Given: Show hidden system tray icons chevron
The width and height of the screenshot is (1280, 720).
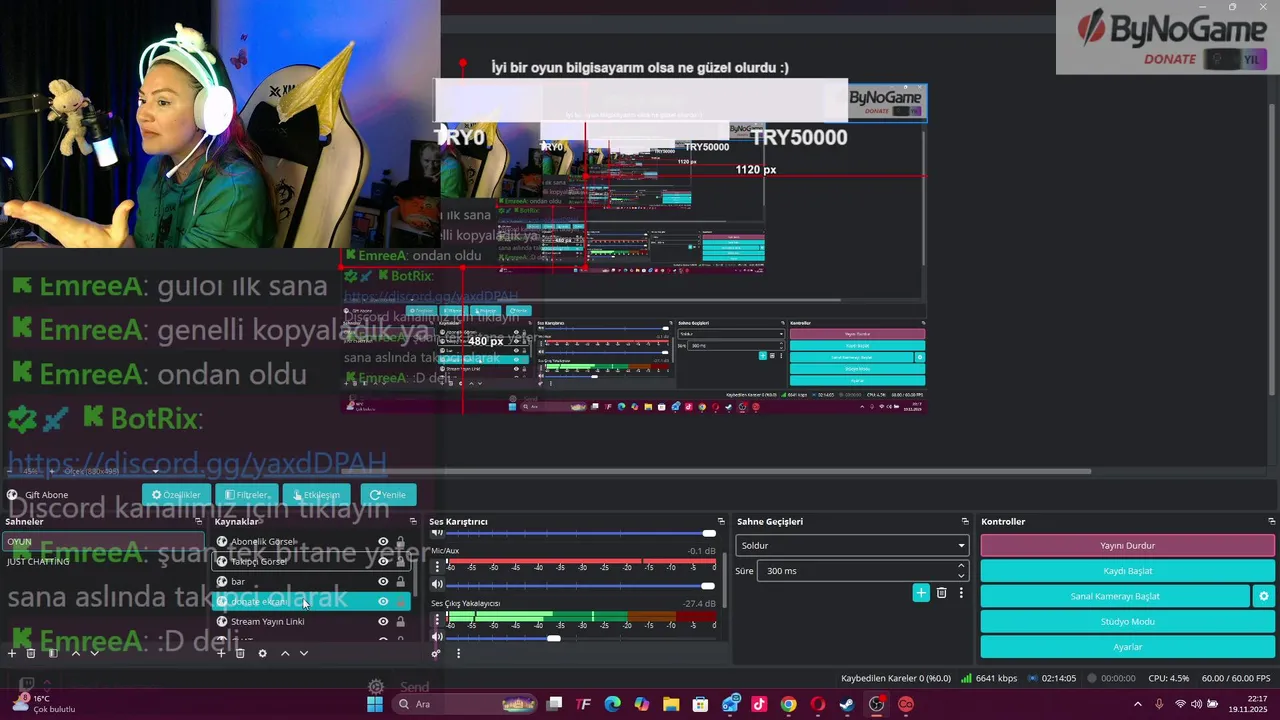Looking at the screenshot, I should pyautogui.click(x=1137, y=704).
